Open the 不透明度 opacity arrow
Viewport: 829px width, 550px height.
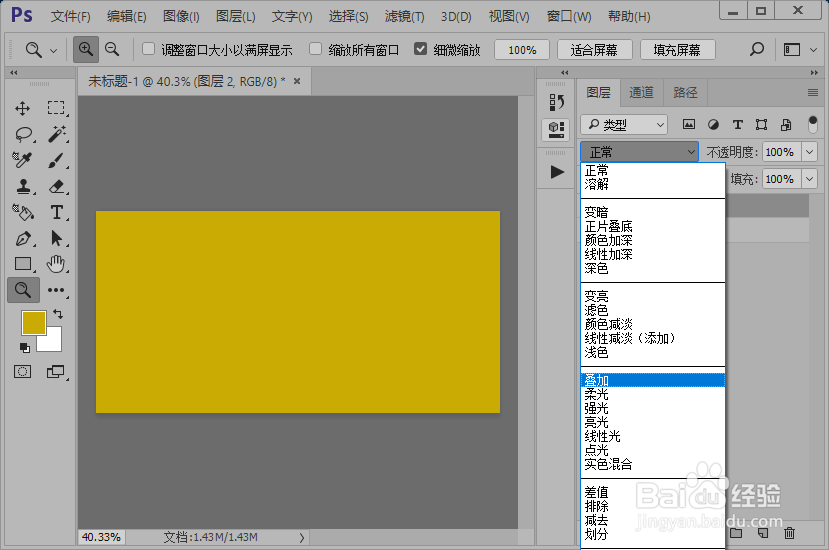tap(809, 152)
